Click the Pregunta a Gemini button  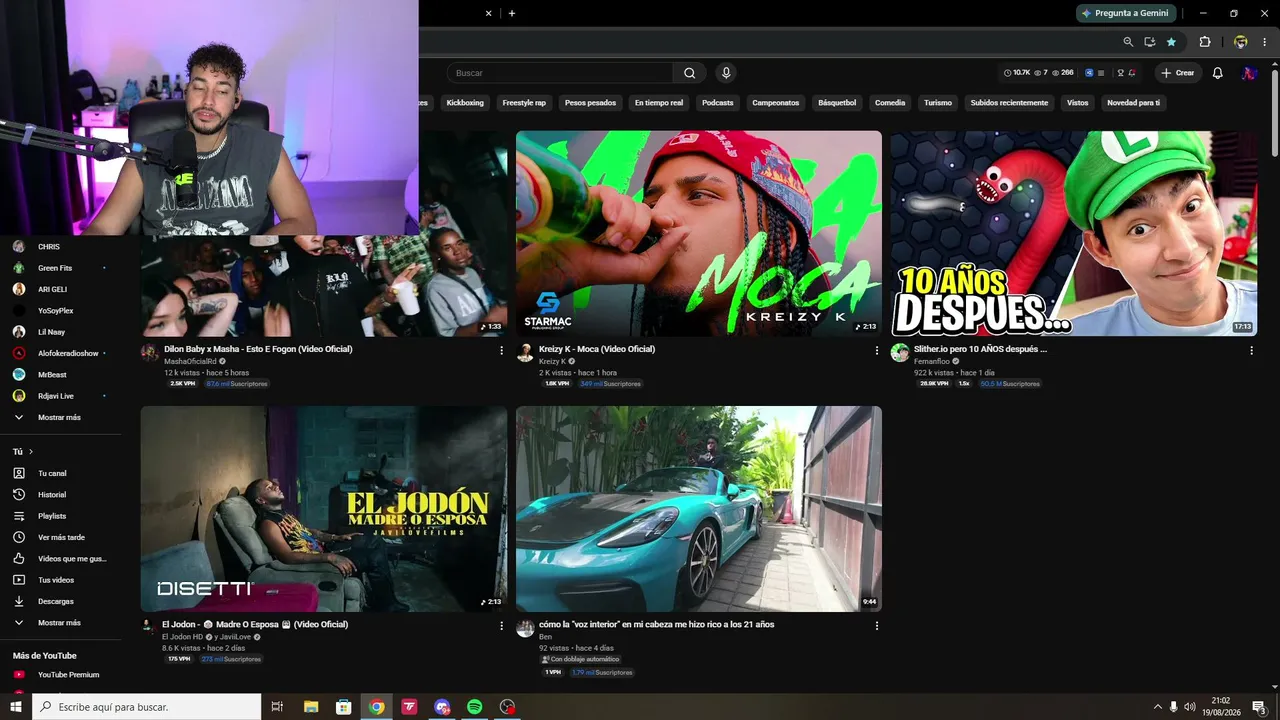point(1126,13)
